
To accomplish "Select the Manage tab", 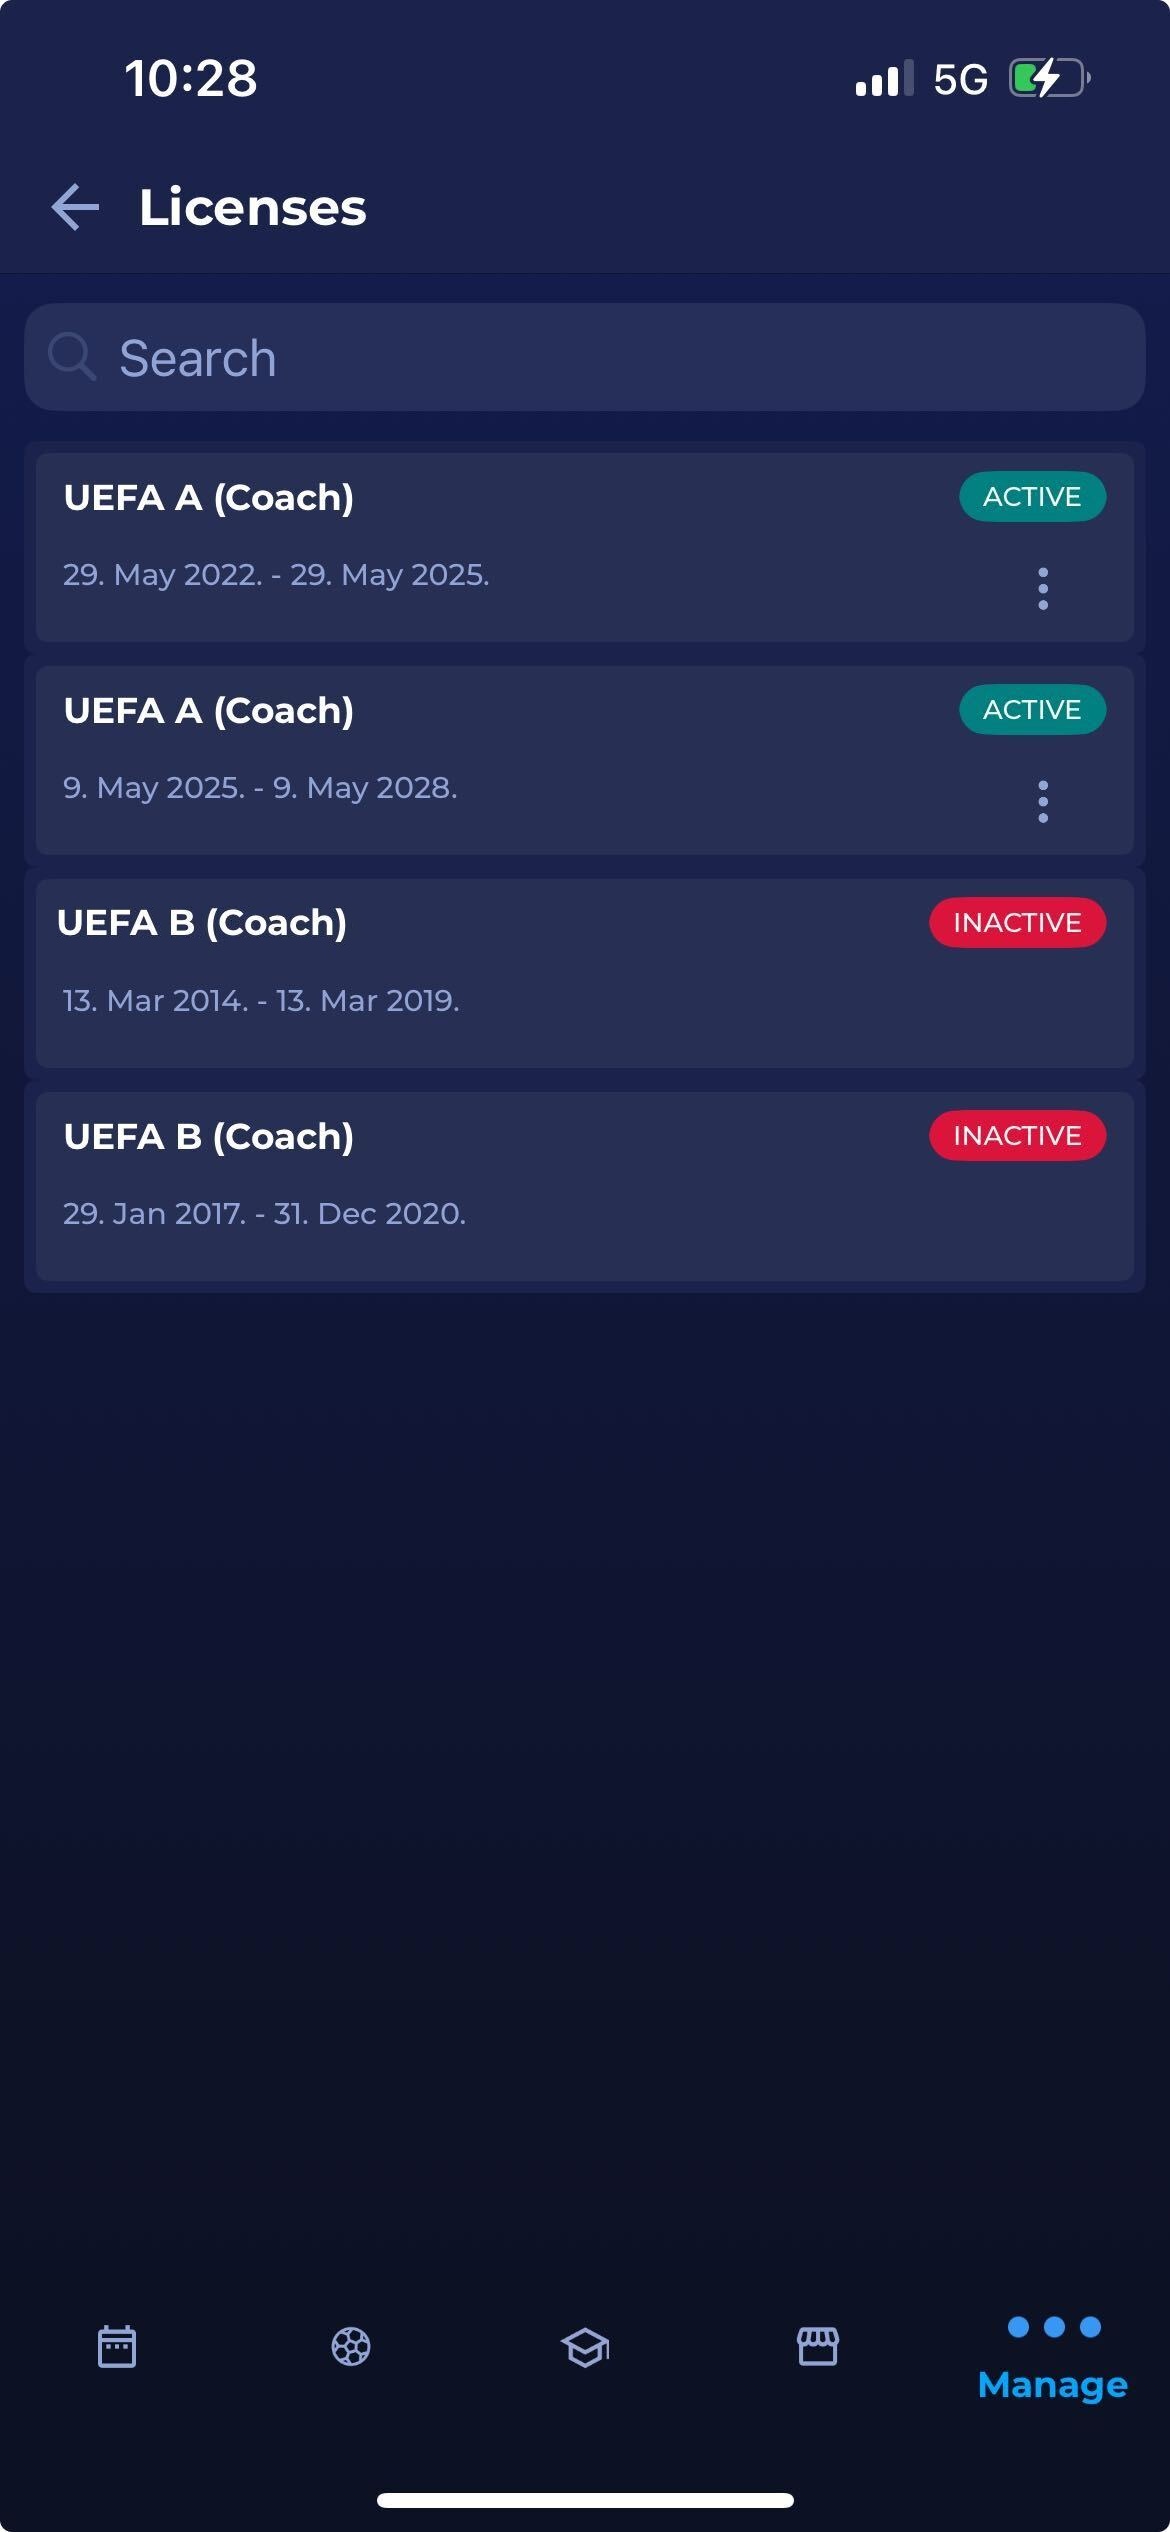I will click(x=1052, y=2358).
